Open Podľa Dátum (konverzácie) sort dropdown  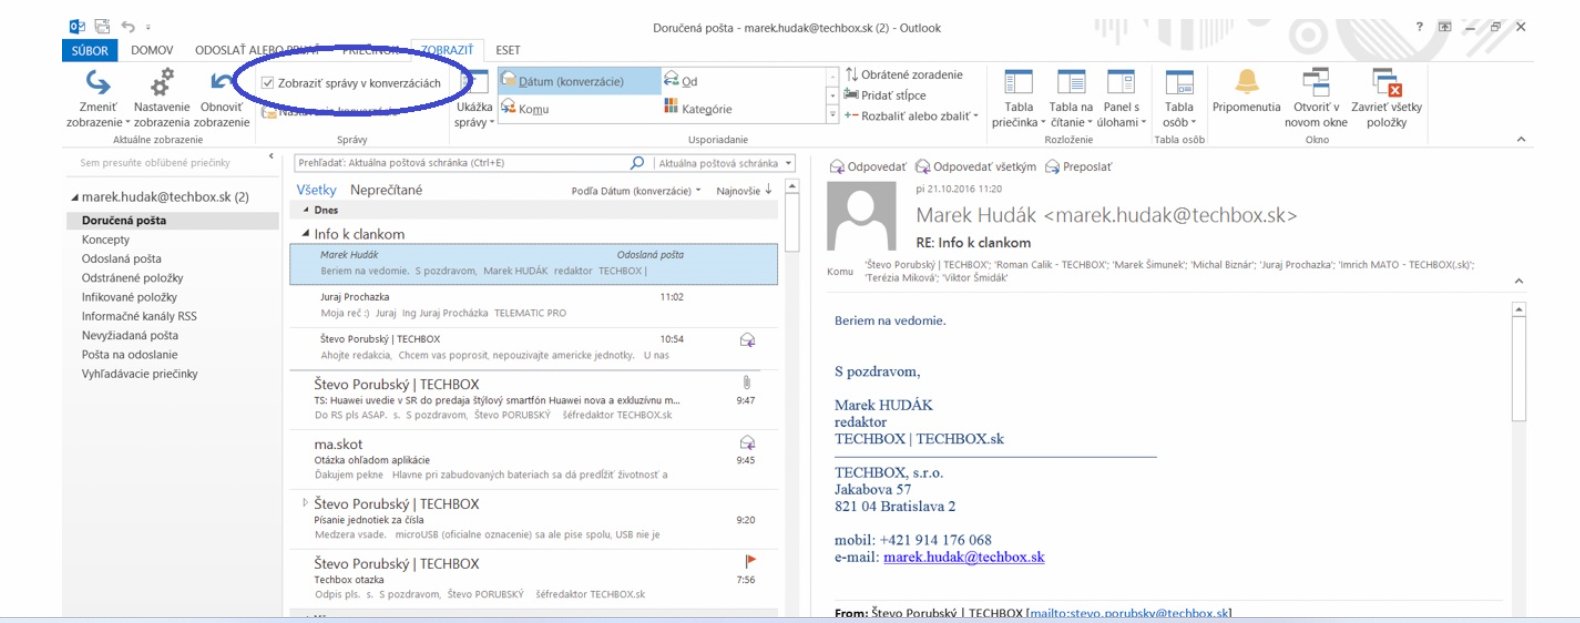pos(636,191)
